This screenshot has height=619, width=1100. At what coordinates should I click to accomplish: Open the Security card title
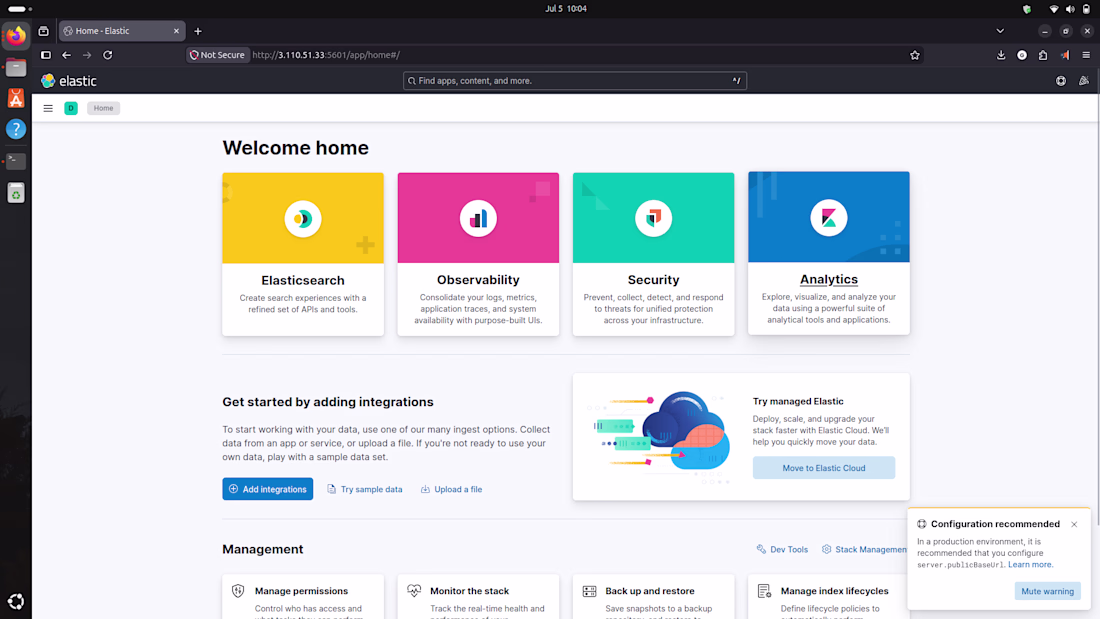[653, 280]
